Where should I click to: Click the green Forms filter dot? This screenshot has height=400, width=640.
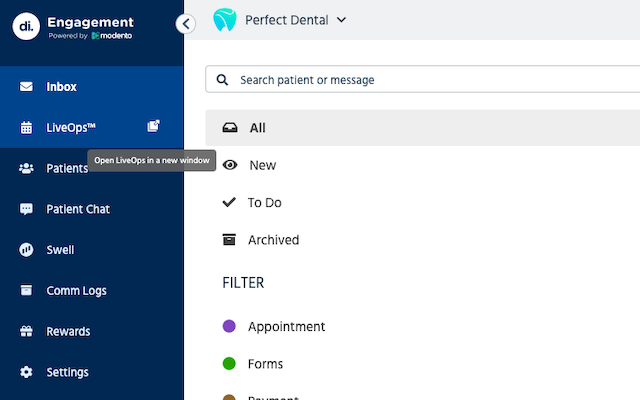coord(229,363)
